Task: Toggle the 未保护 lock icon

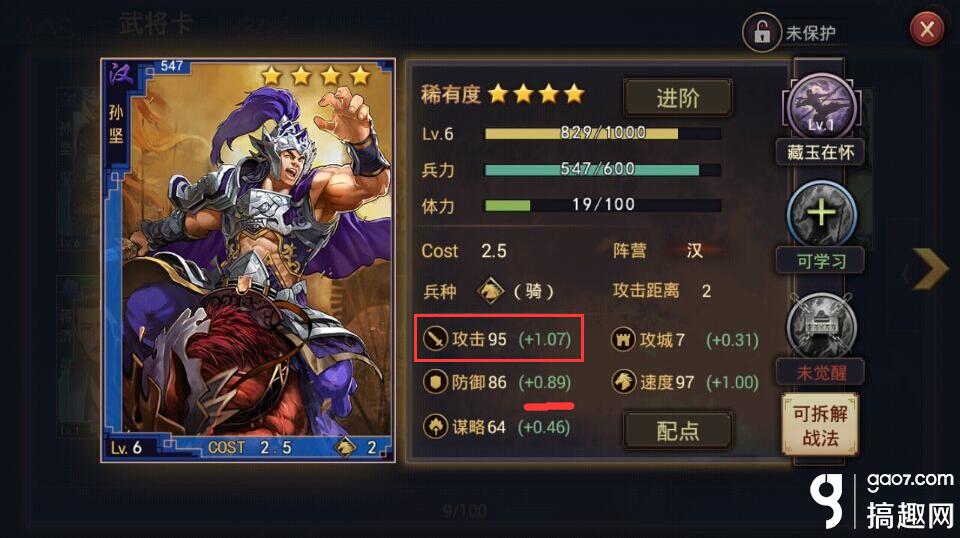Action: click(762, 32)
